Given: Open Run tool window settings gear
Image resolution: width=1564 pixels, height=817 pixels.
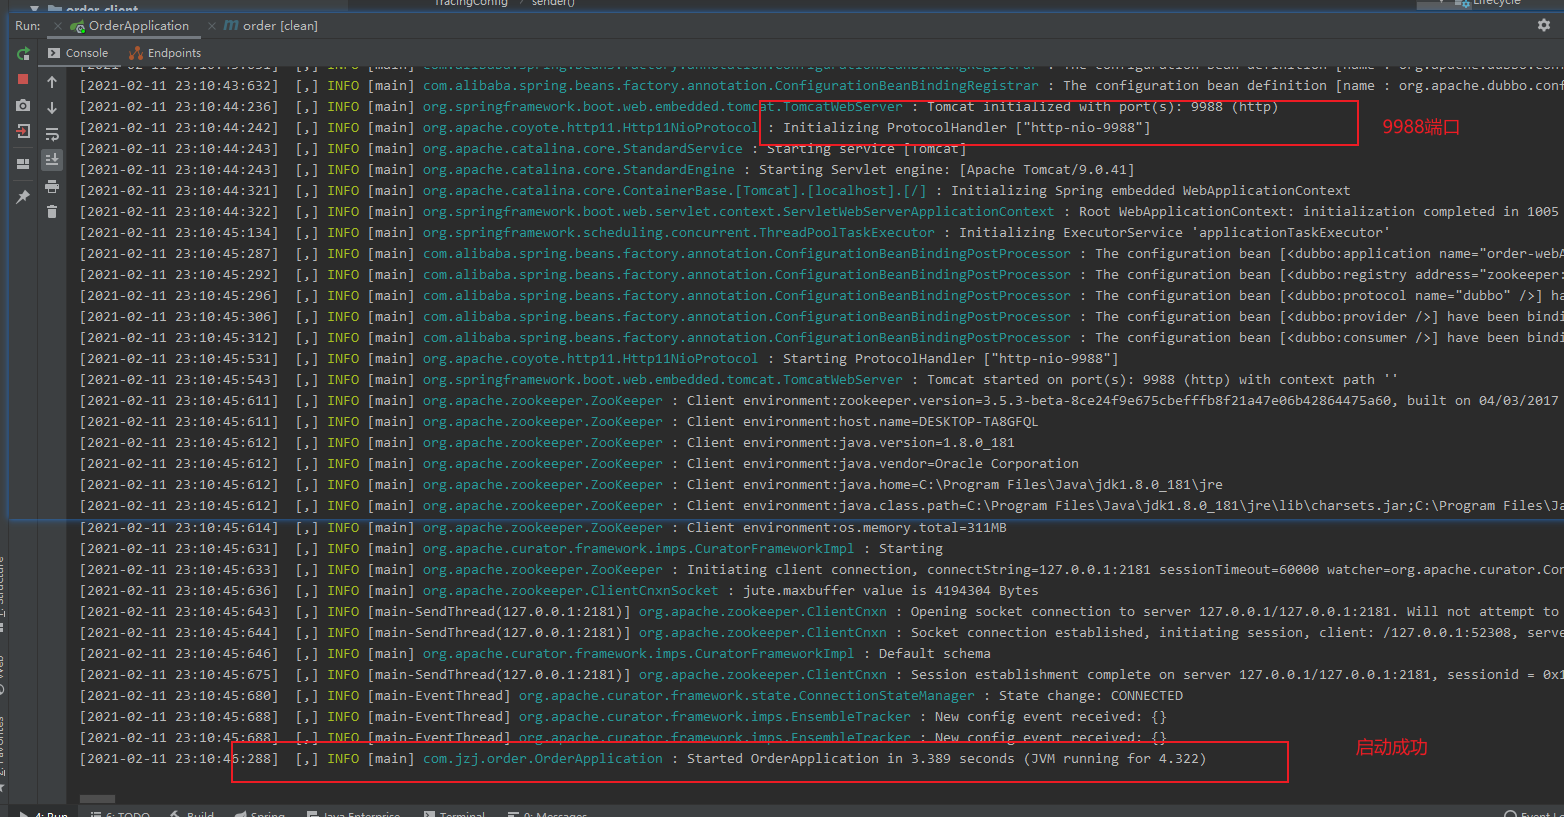Looking at the screenshot, I should [x=1544, y=25].
